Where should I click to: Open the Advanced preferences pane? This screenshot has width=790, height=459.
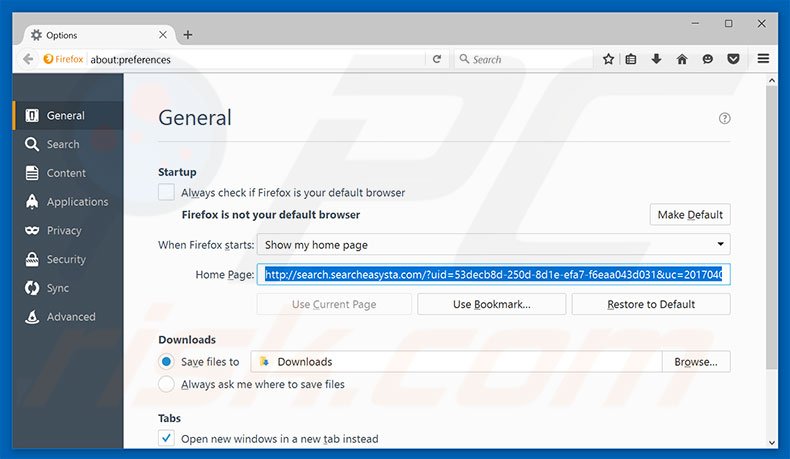68,316
